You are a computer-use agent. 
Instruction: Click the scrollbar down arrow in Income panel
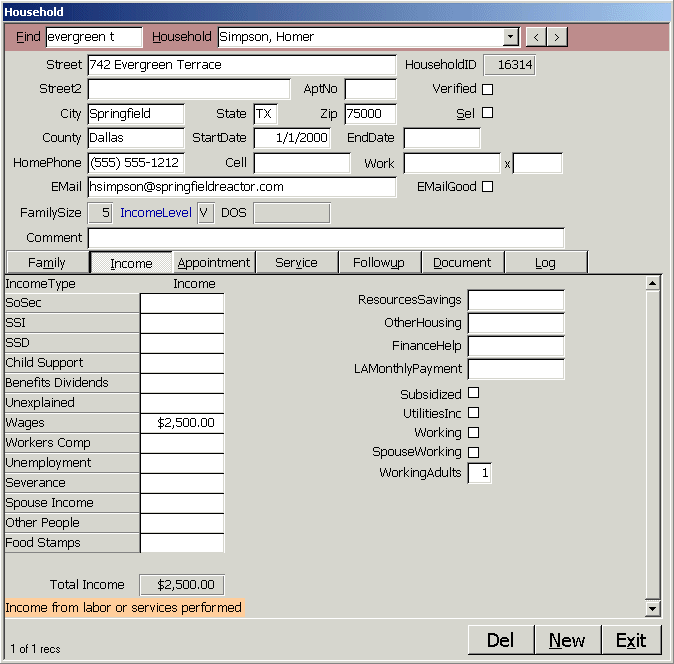653,609
